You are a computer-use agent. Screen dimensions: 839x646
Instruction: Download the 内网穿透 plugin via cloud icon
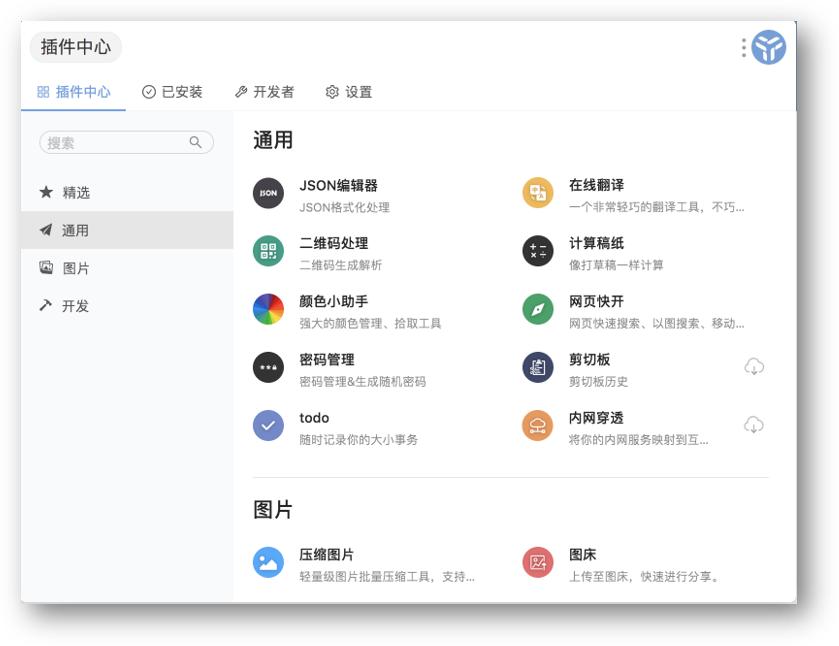[755, 425]
